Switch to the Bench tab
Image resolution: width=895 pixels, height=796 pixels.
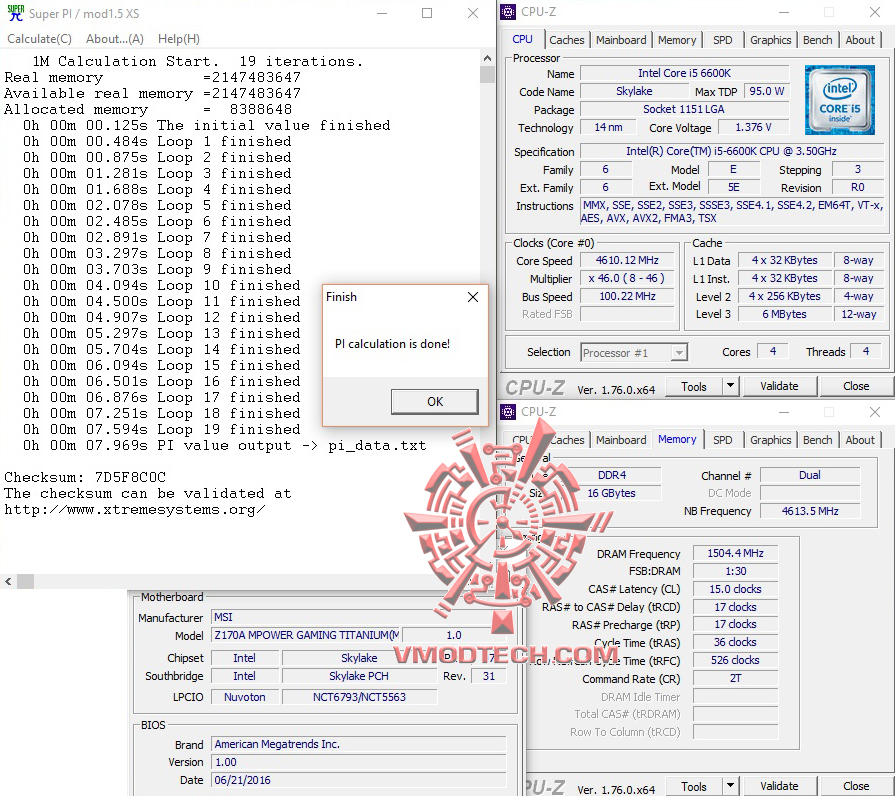(817, 39)
